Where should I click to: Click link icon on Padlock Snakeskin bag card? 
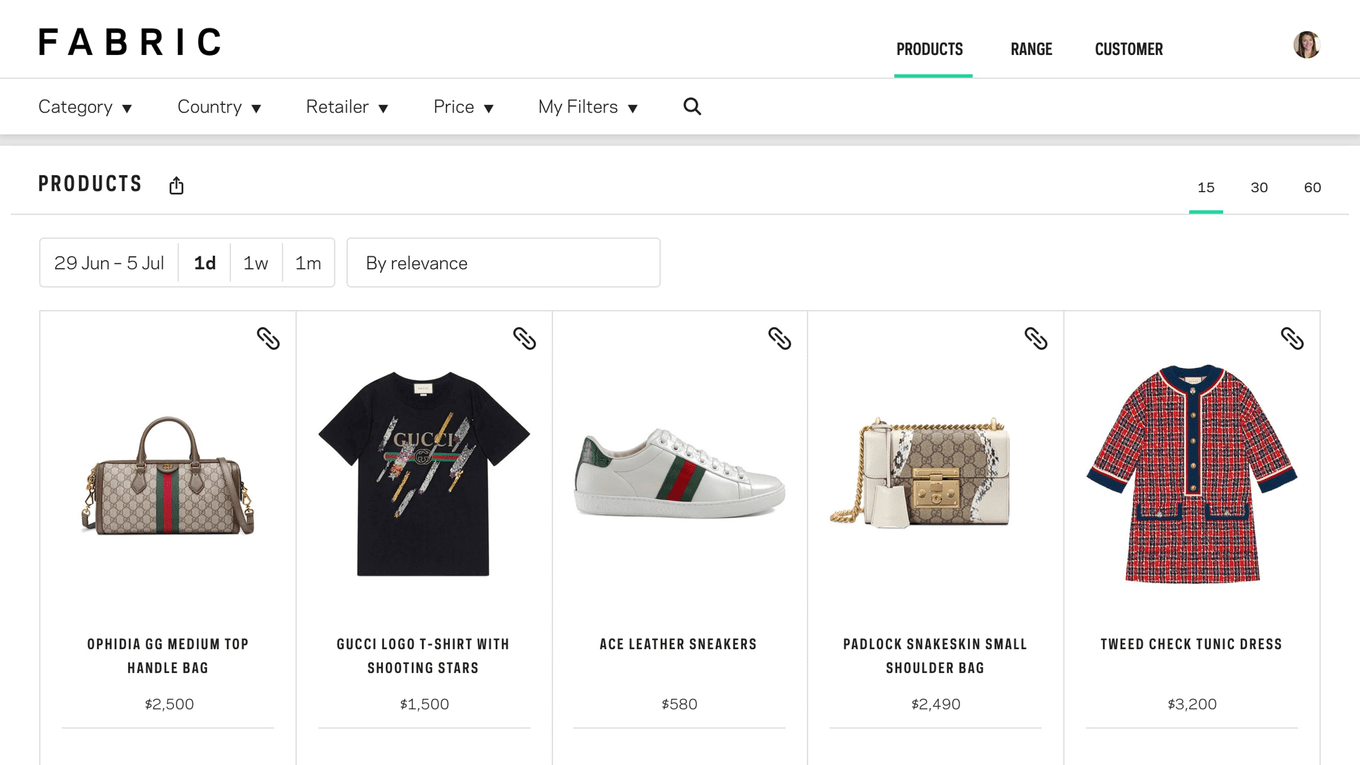(x=1036, y=338)
